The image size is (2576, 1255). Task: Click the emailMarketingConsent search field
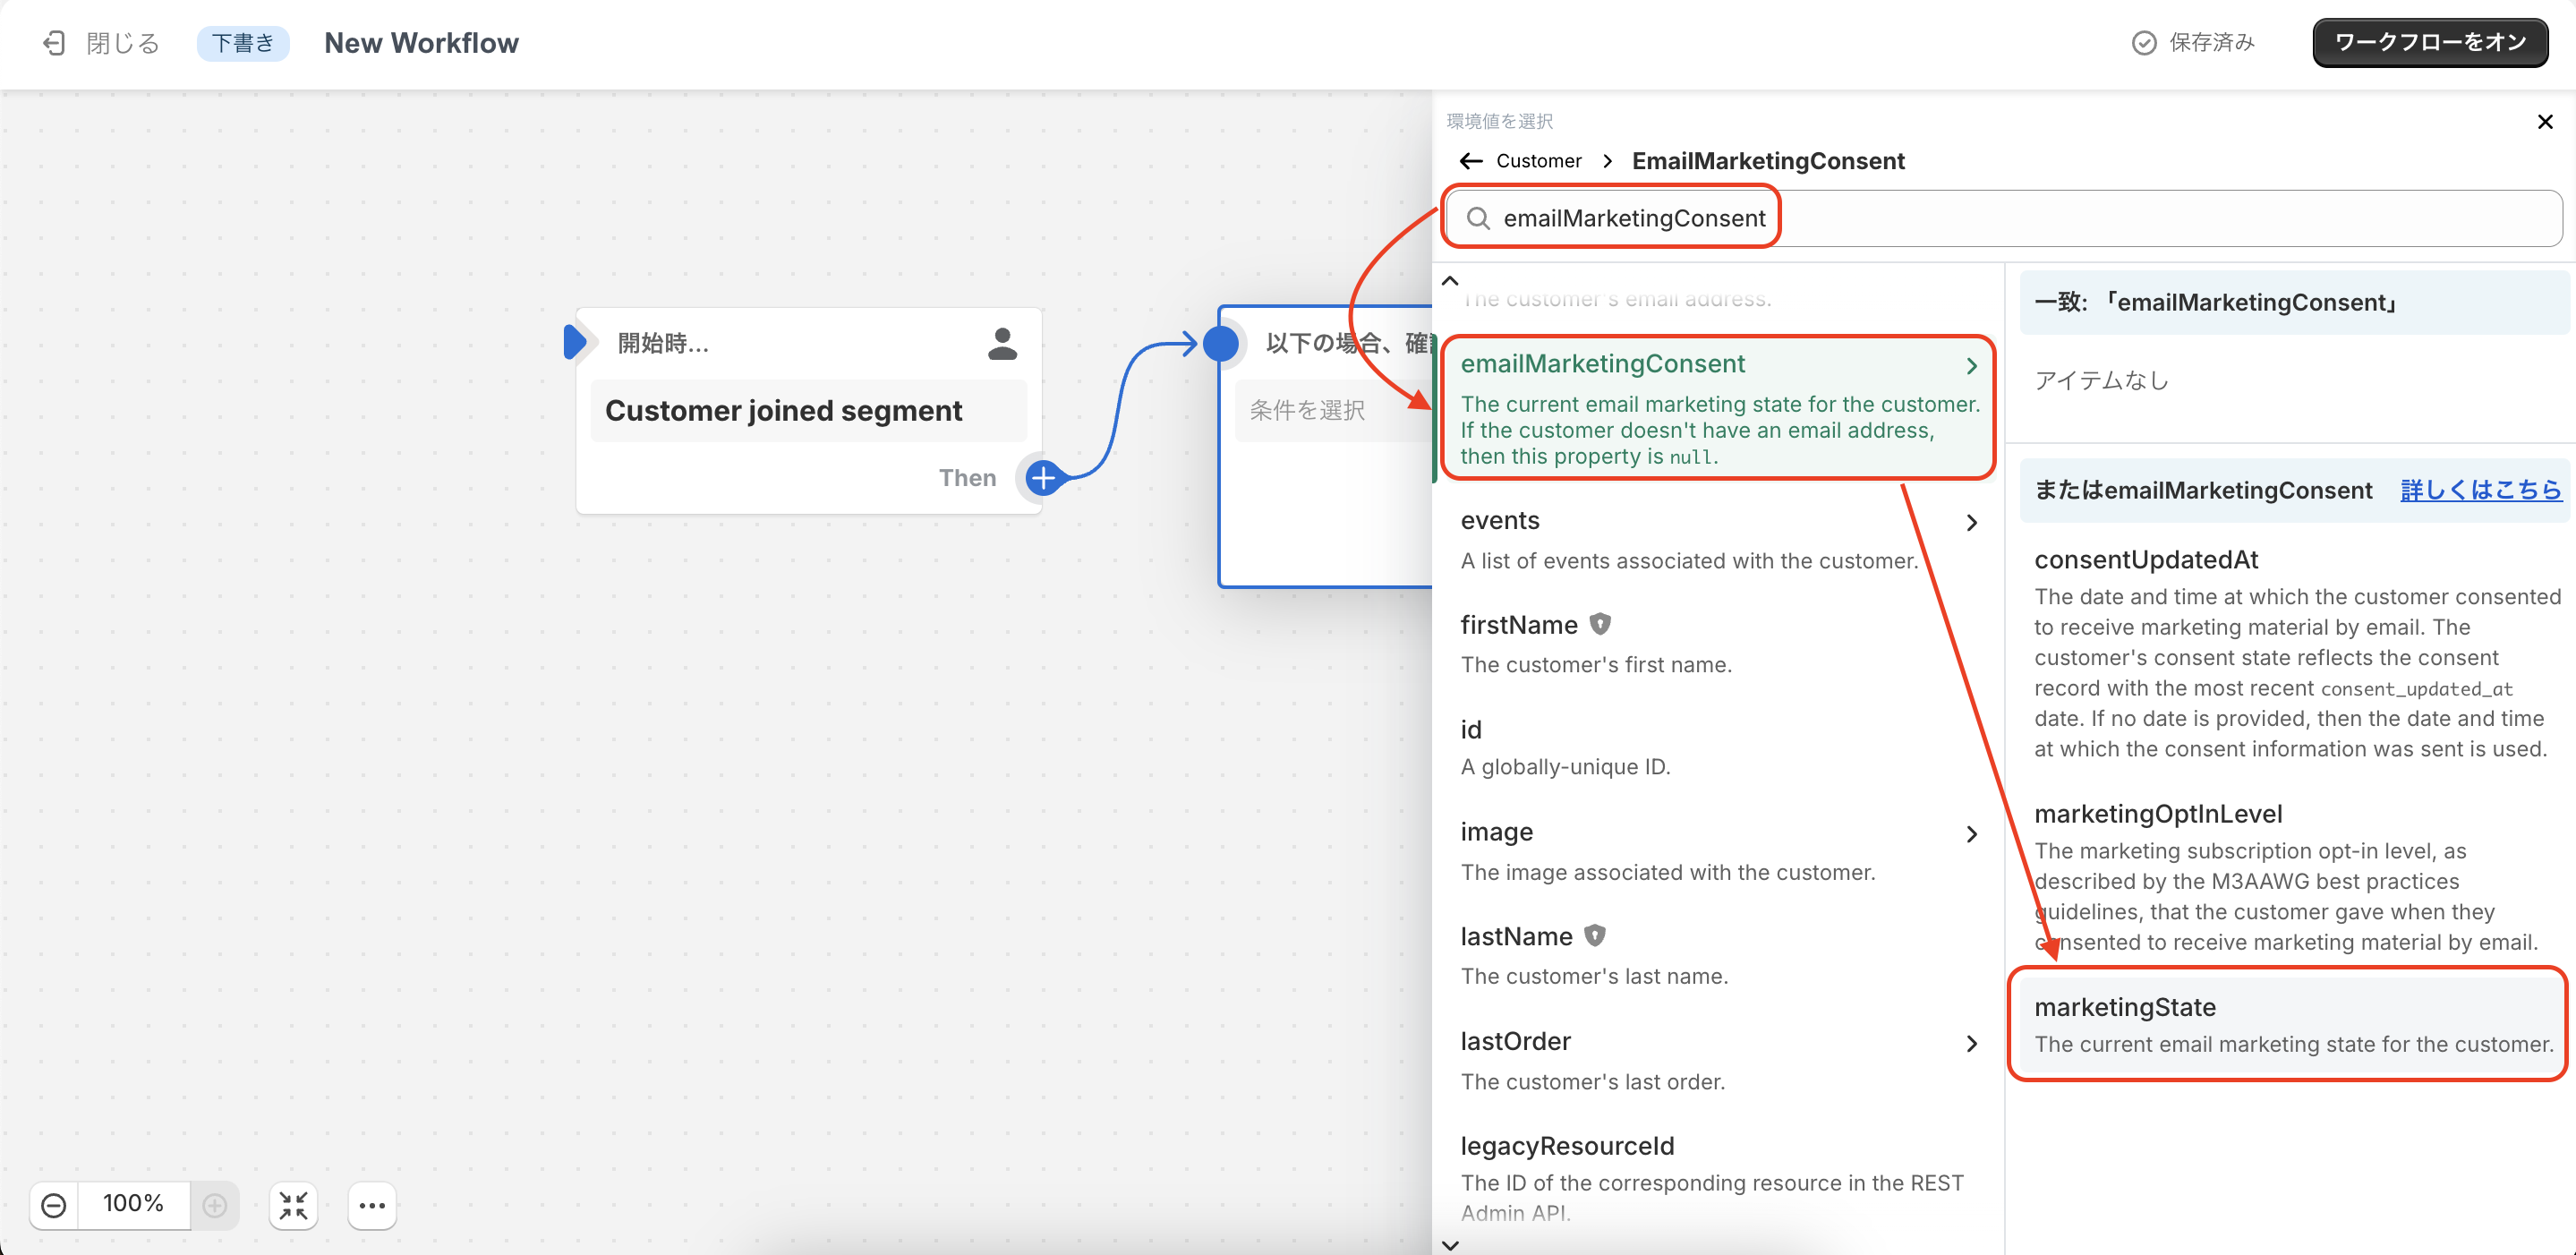point(1634,218)
